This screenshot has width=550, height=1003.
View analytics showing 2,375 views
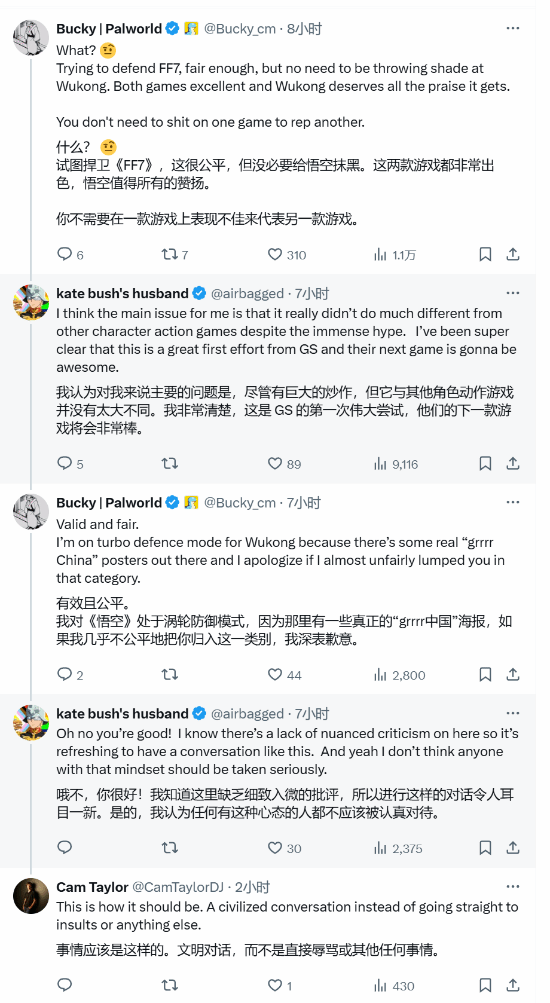[x=398, y=848]
